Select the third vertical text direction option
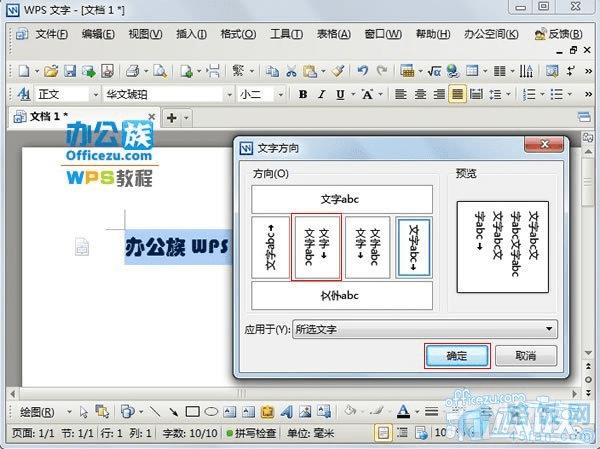This screenshot has height=449, width=600. point(367,247)
